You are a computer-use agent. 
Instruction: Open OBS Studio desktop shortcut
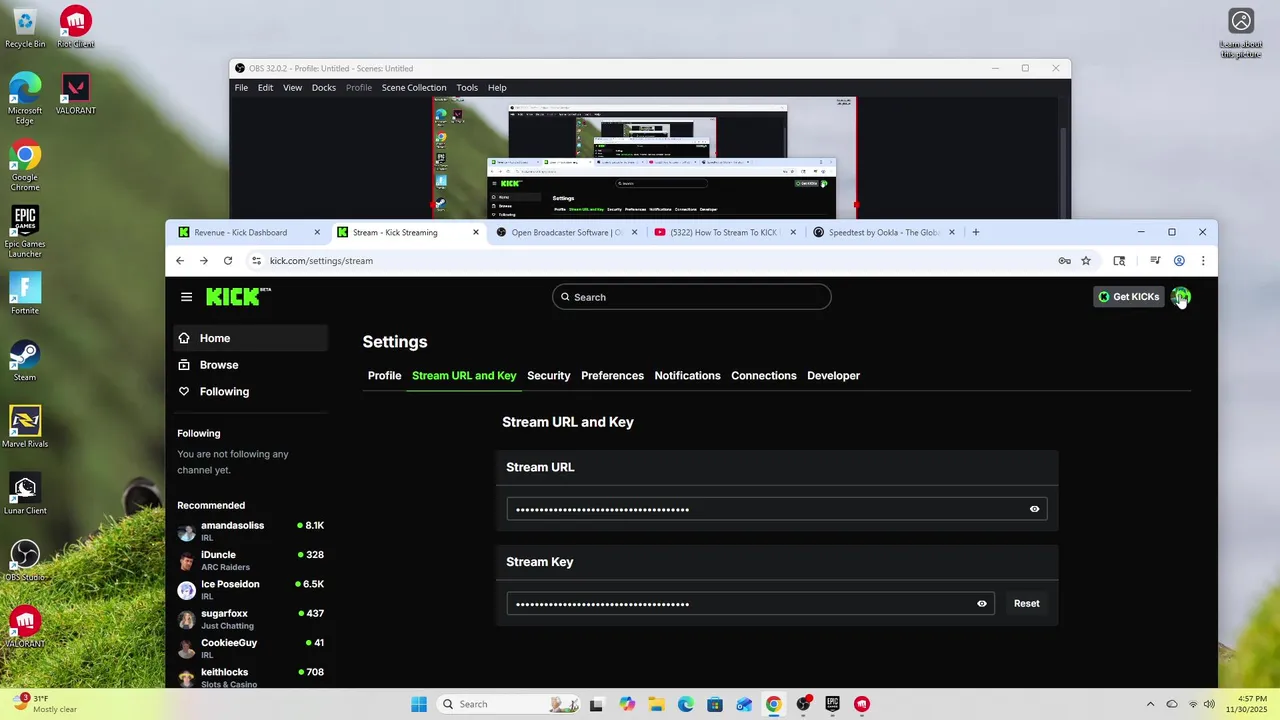coord(25,561)
